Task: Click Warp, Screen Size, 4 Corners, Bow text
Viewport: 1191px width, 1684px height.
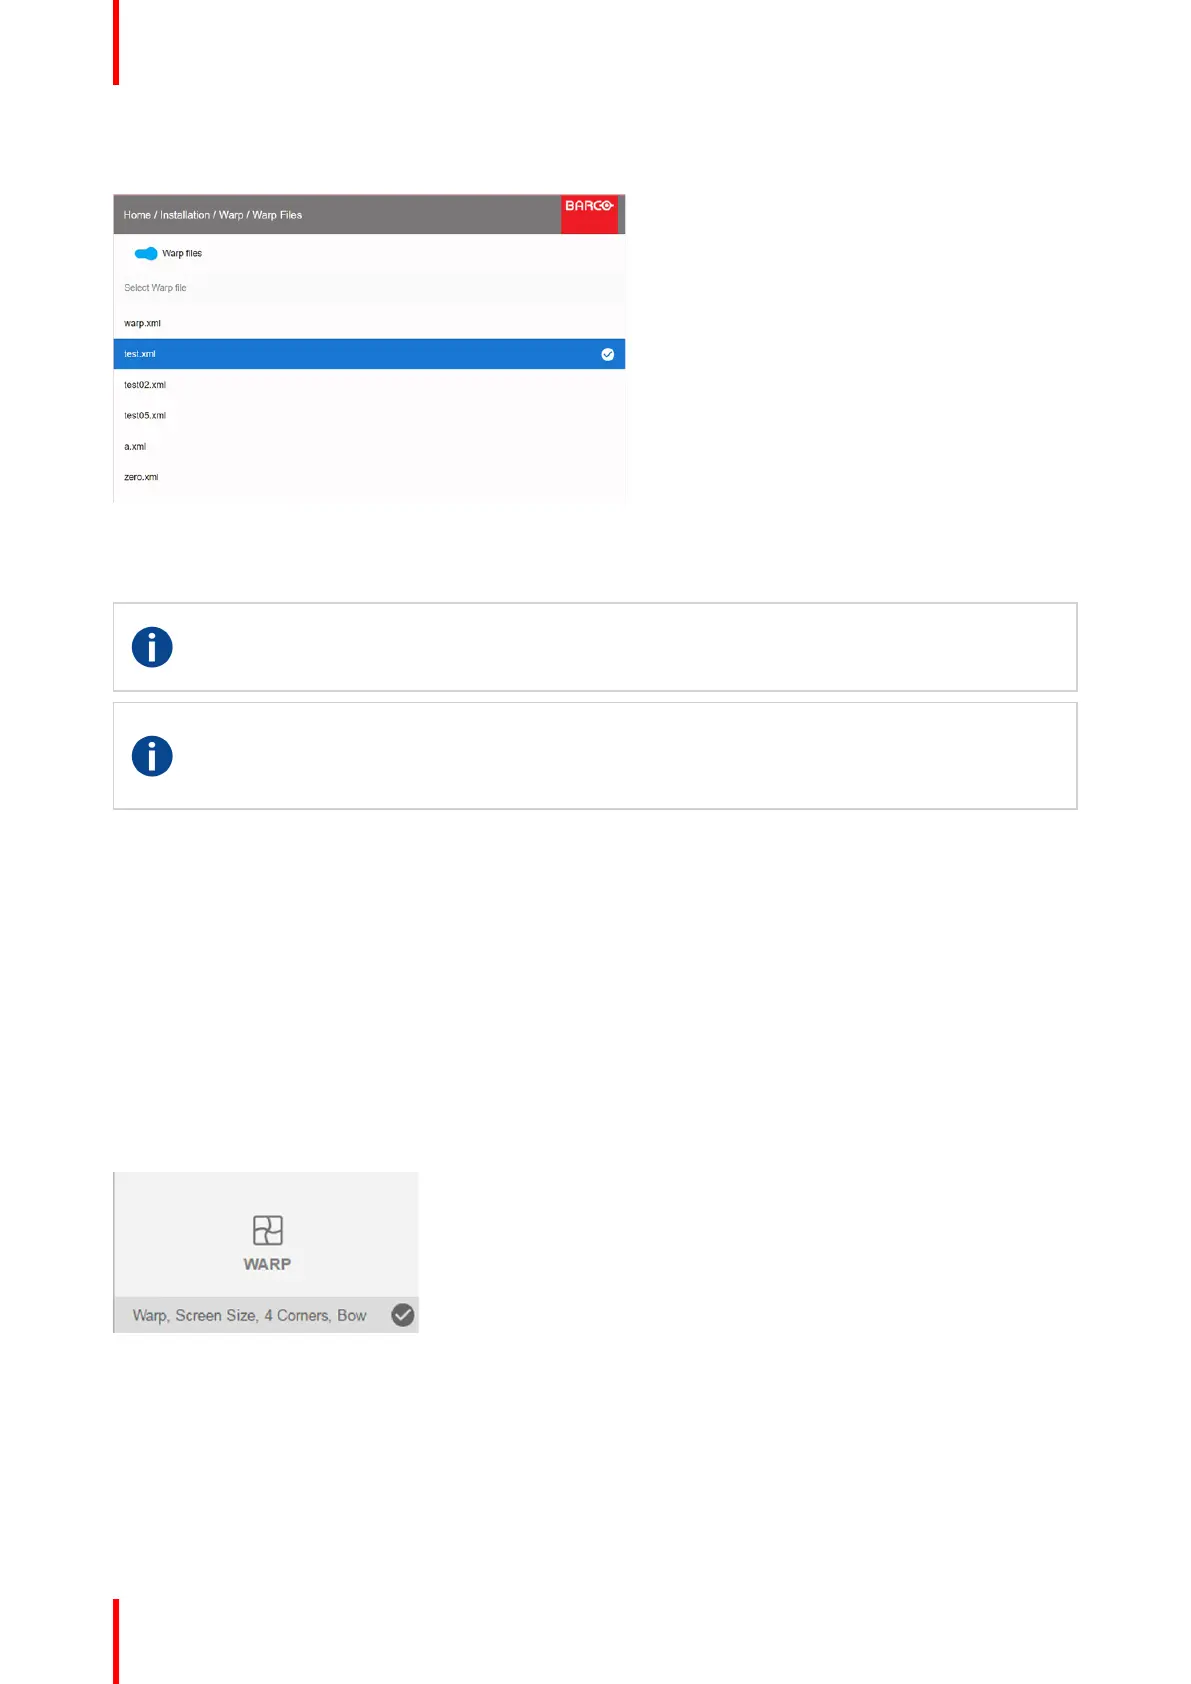Action: (x=249, y=1315)
